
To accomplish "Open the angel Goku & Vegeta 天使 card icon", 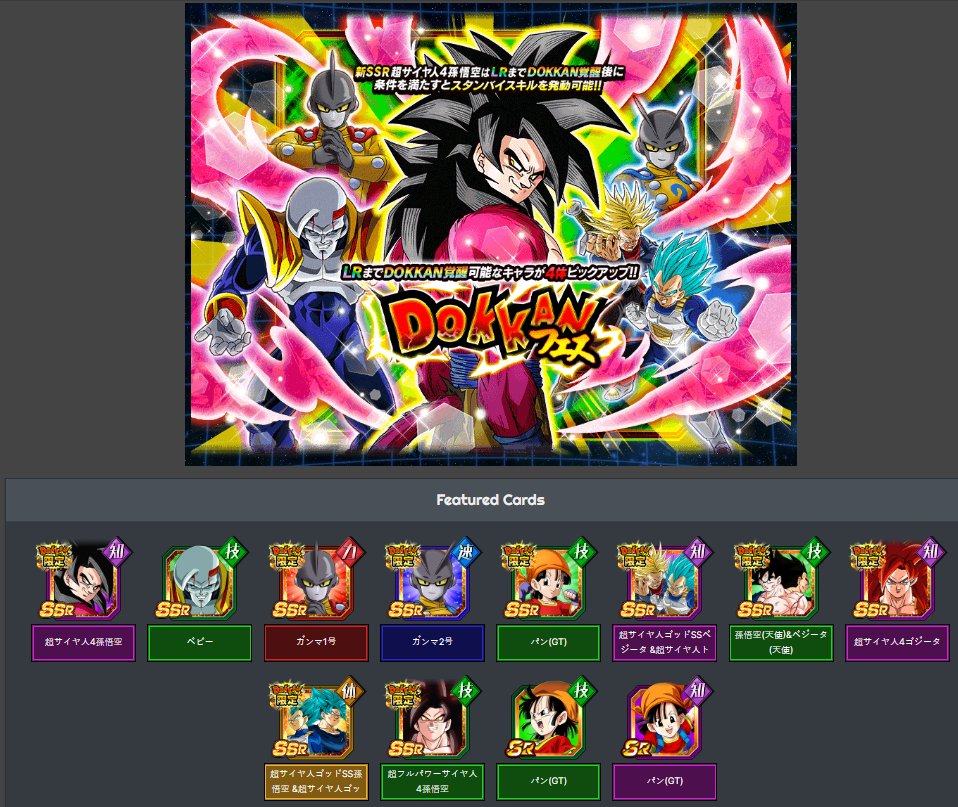I will (x=781, y=580).
